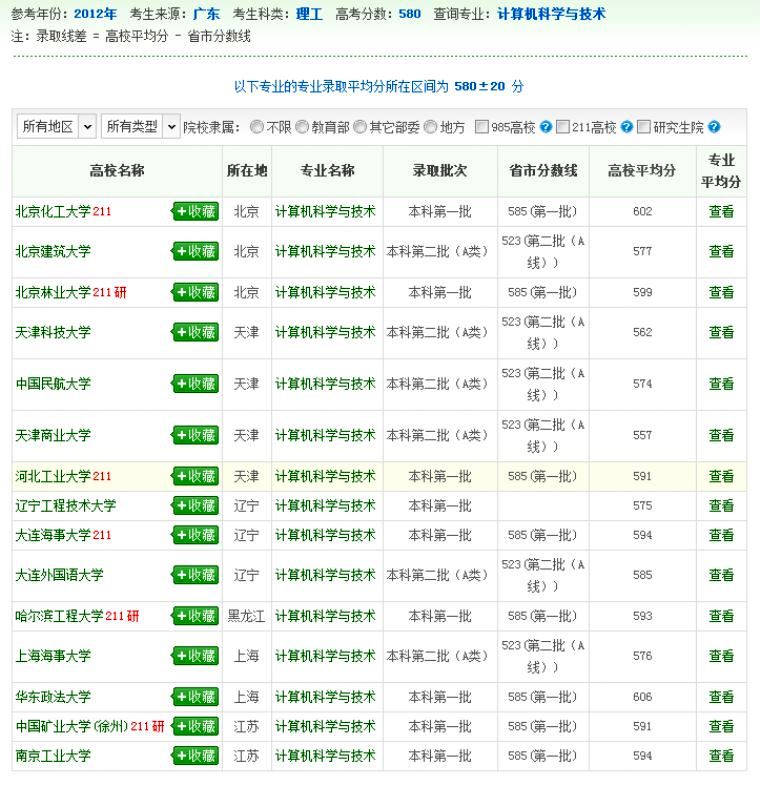Open 上海海事大学 school link
The image size is (760, 785).
point(53,655)
